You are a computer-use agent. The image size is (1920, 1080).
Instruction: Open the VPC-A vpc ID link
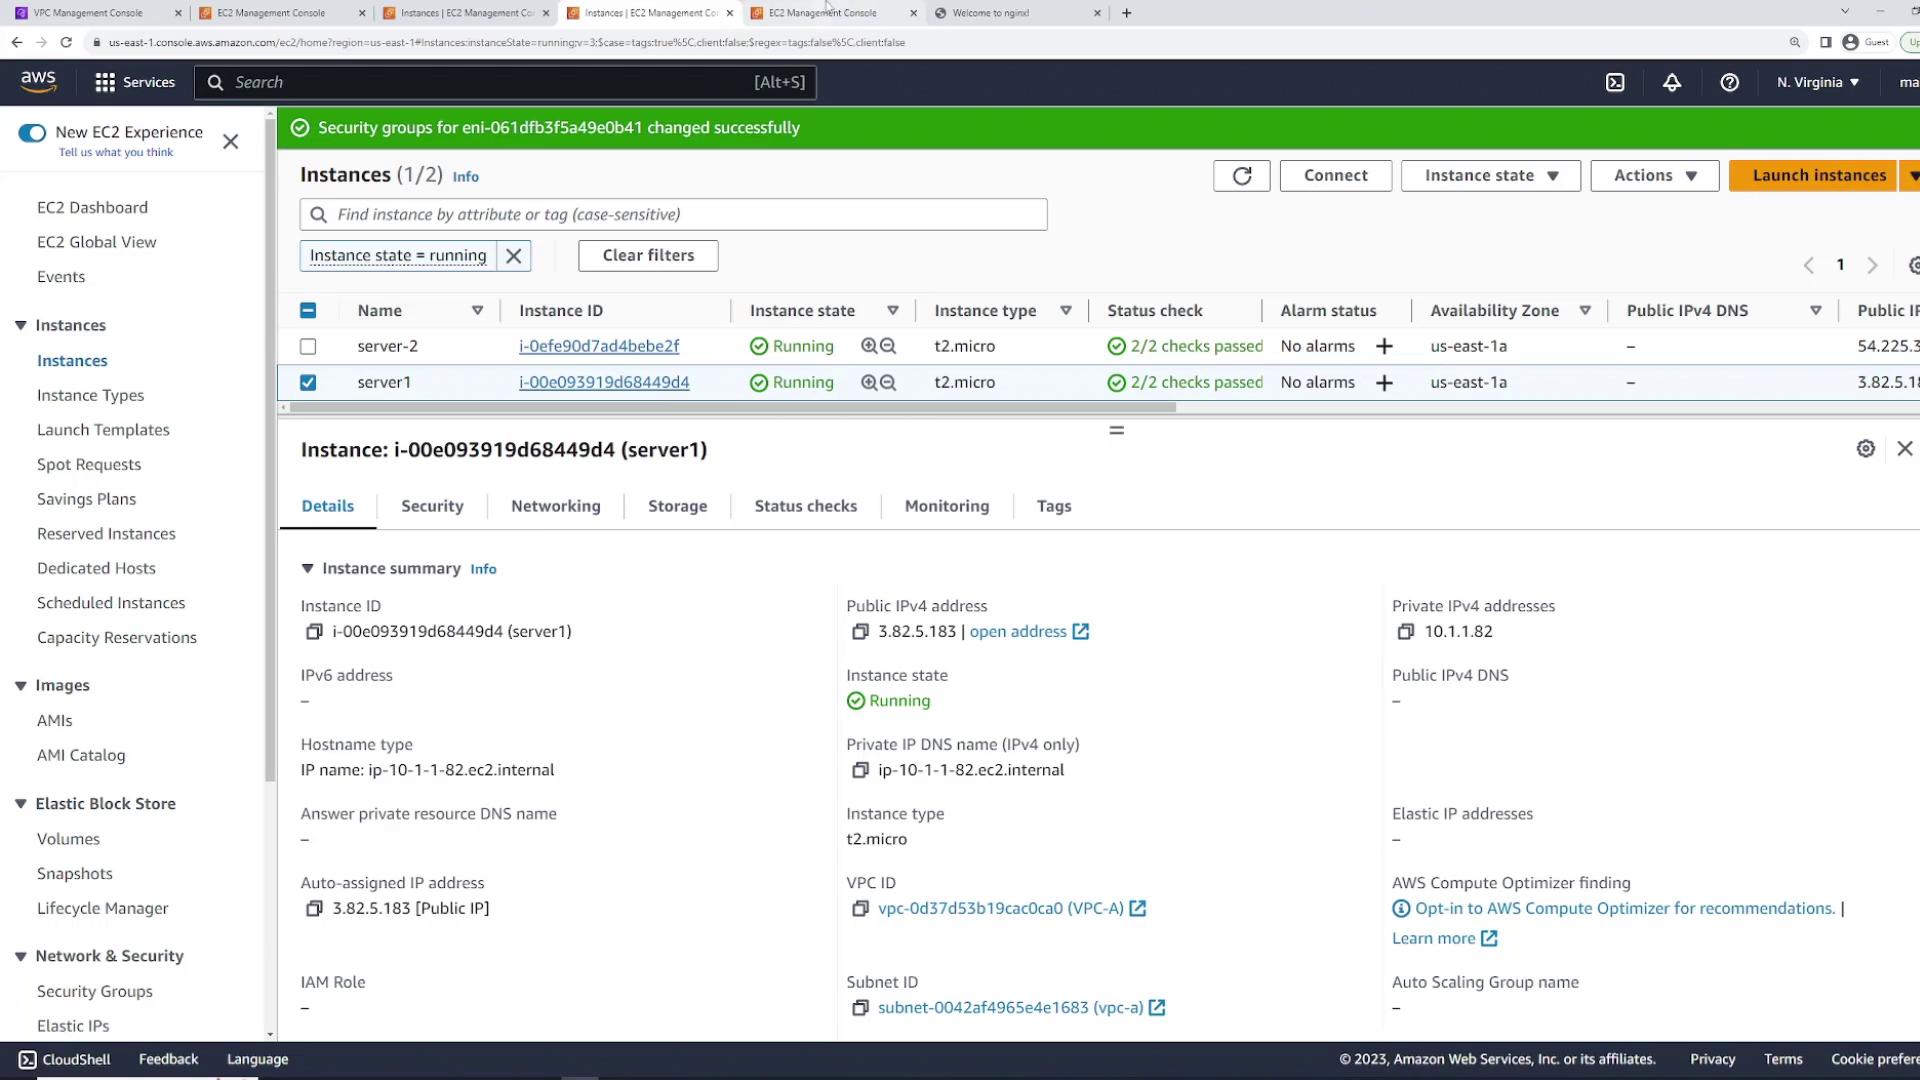coord(1000,908)
